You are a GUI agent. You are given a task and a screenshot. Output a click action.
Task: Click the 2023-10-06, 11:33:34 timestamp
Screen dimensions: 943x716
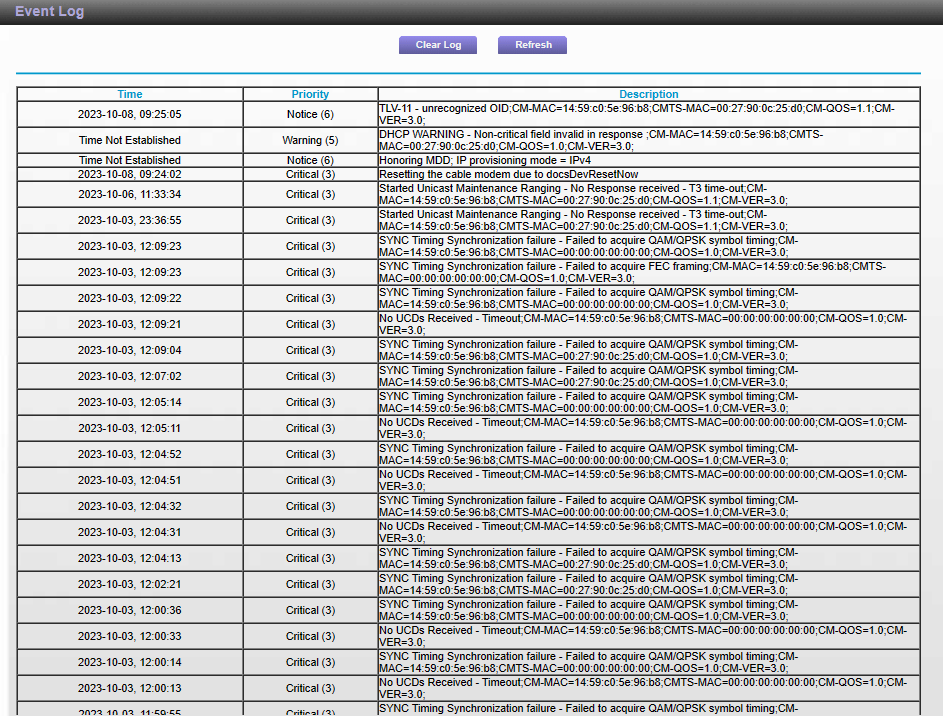(x=130, y=194)
